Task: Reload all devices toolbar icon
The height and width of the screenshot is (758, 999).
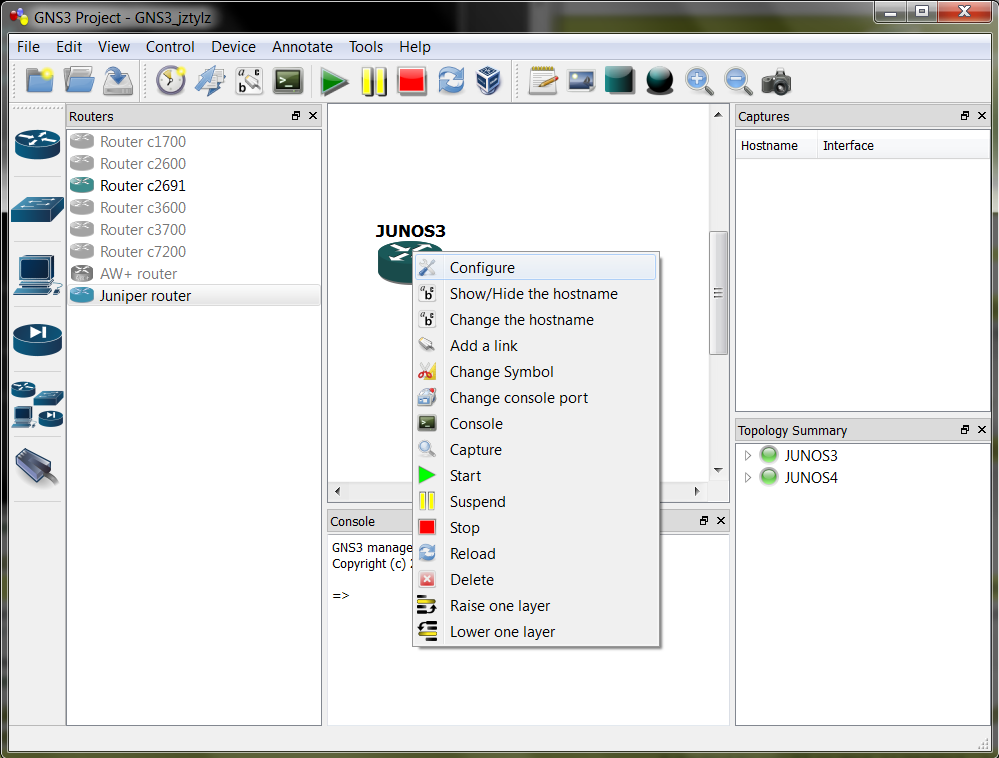Action: 451,81
